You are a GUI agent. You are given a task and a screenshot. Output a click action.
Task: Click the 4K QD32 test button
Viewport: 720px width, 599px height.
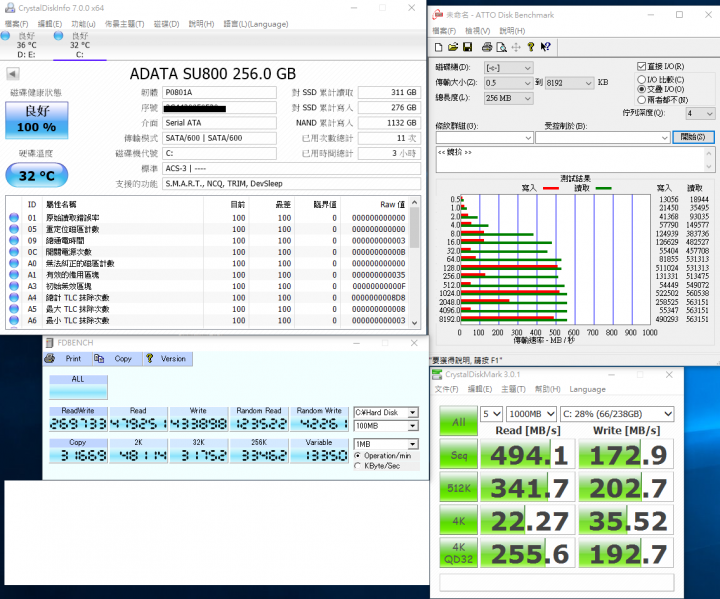coord(458,553)
